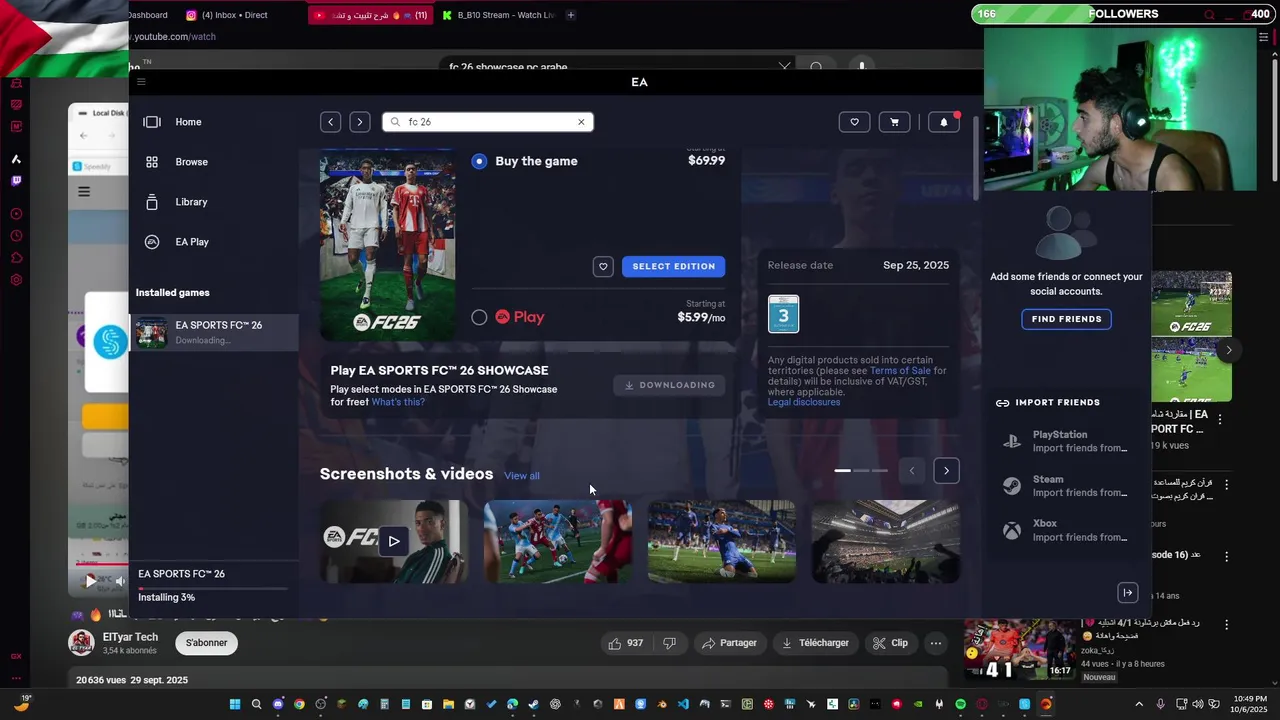Open Twitch in browser sidebar
Image resolution: width=1280 pixels, height=720 pixels.
[16, 181]
